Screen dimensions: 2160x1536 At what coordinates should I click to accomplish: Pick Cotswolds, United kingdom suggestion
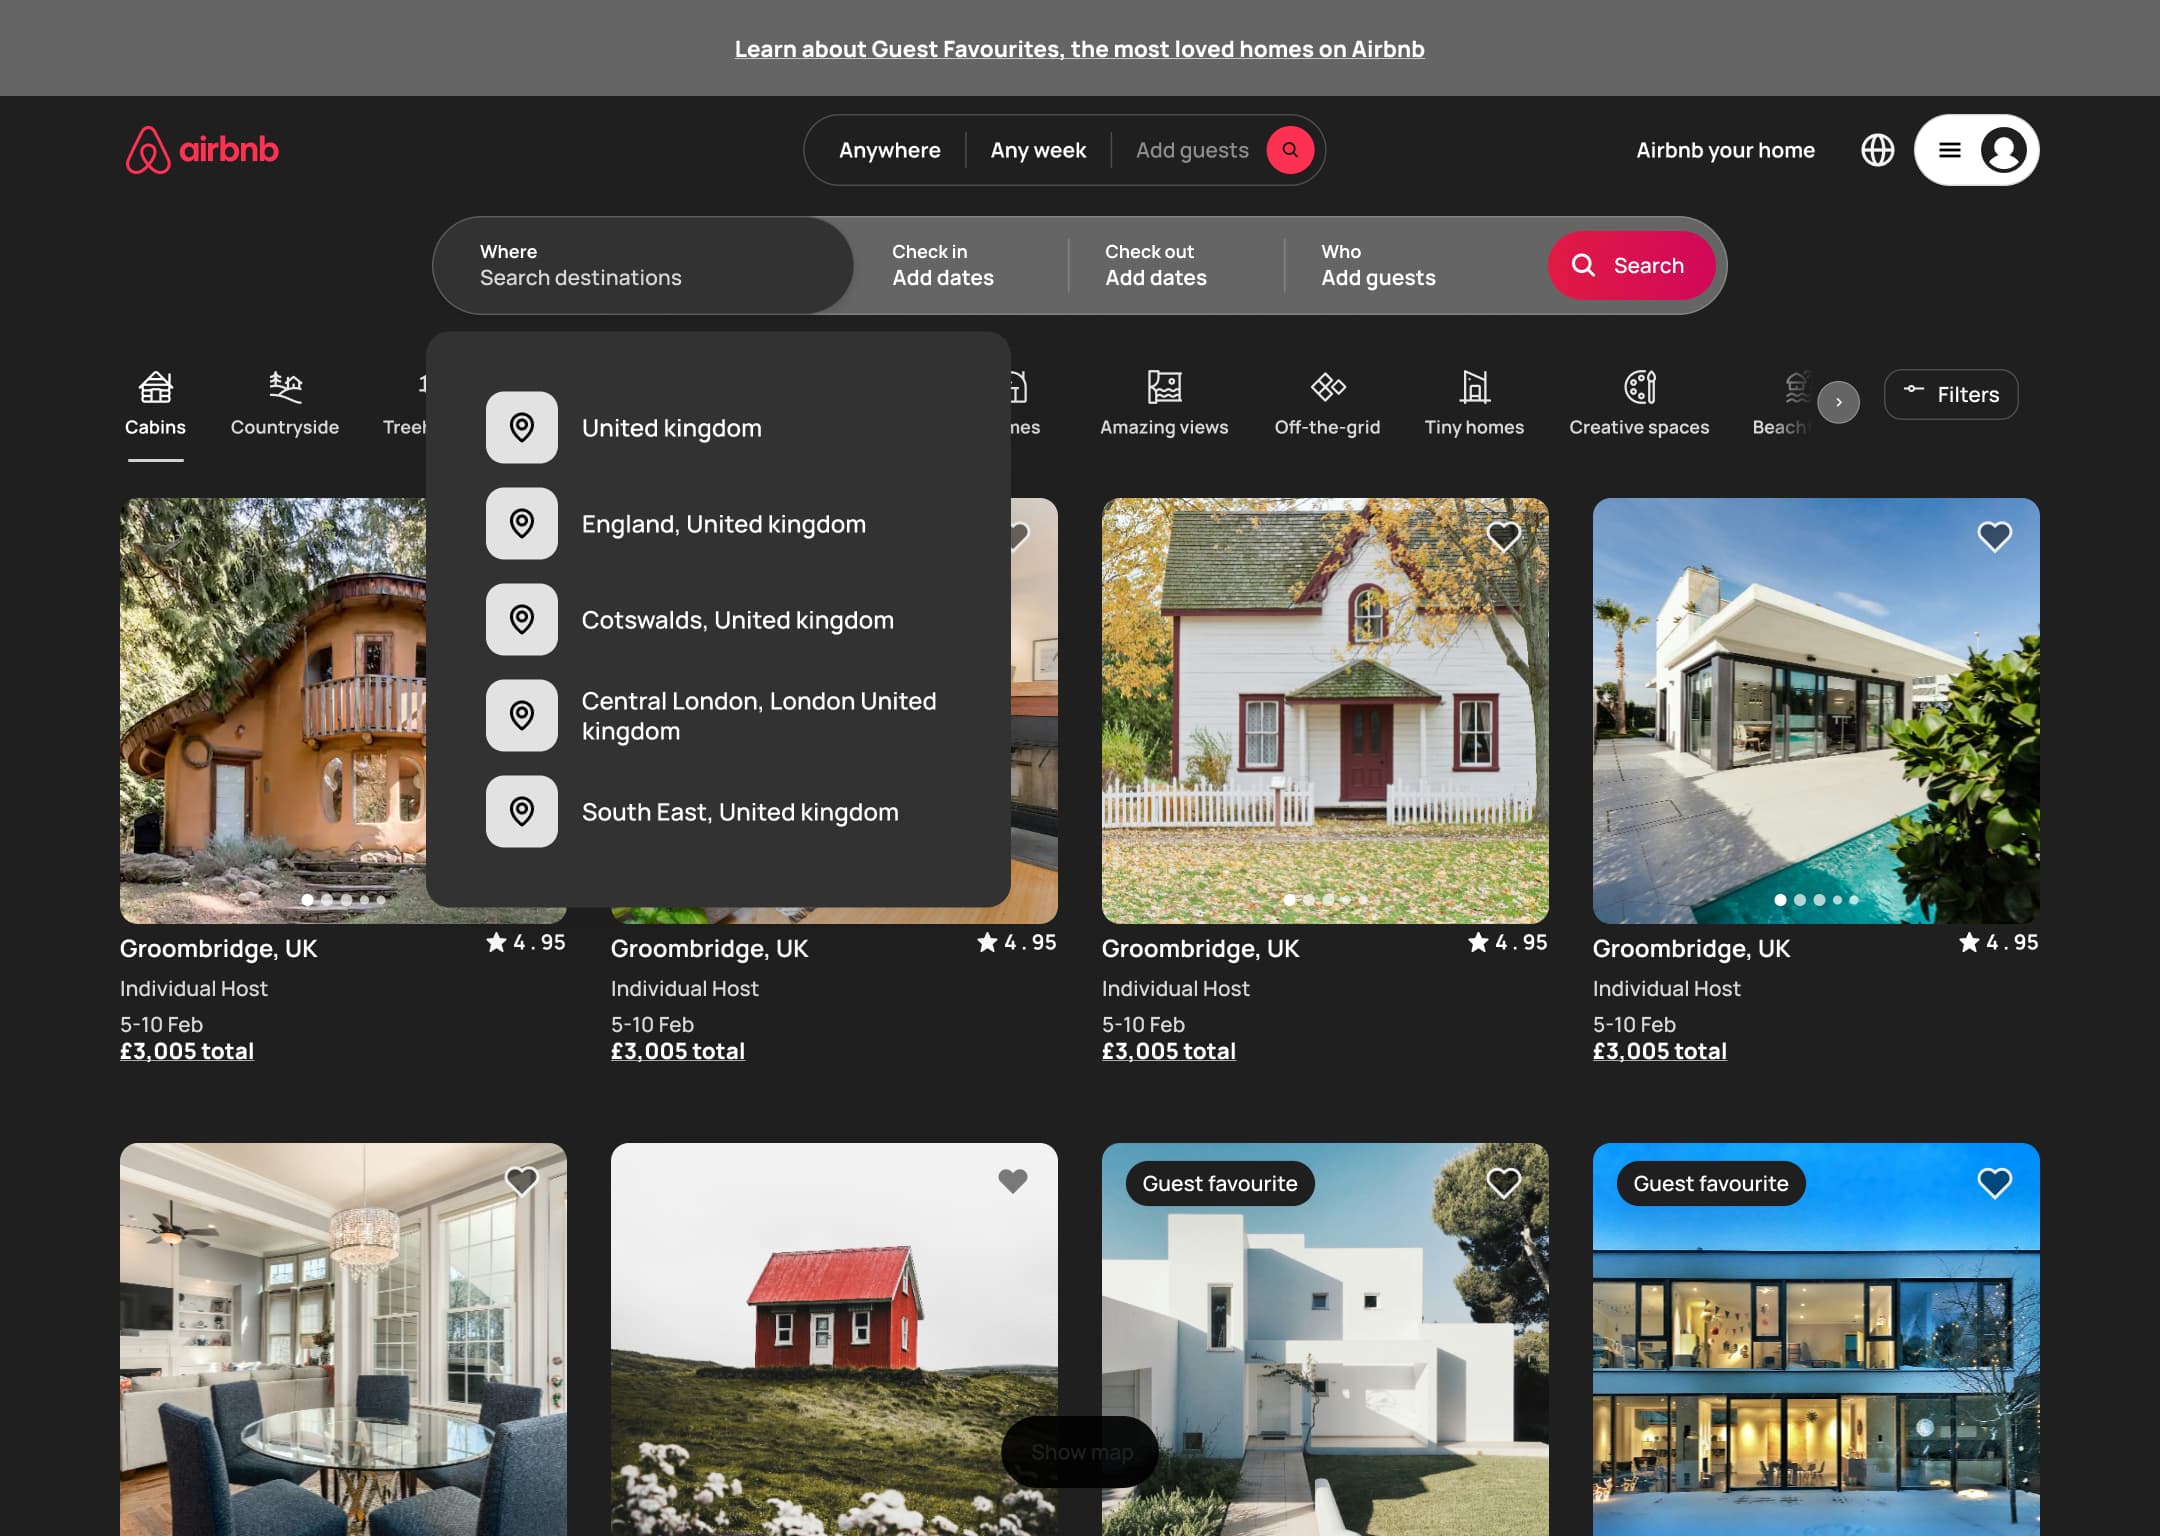coord(718,619)
